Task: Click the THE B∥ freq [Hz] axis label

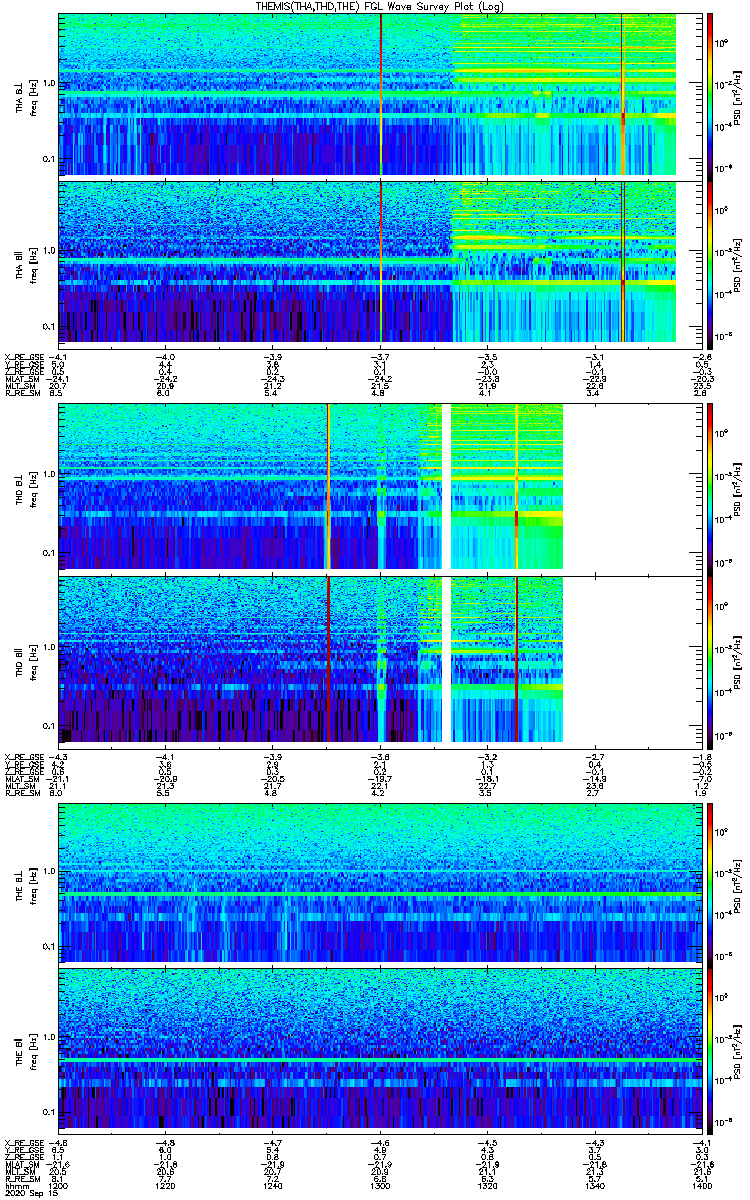Action: [32, 1051]
